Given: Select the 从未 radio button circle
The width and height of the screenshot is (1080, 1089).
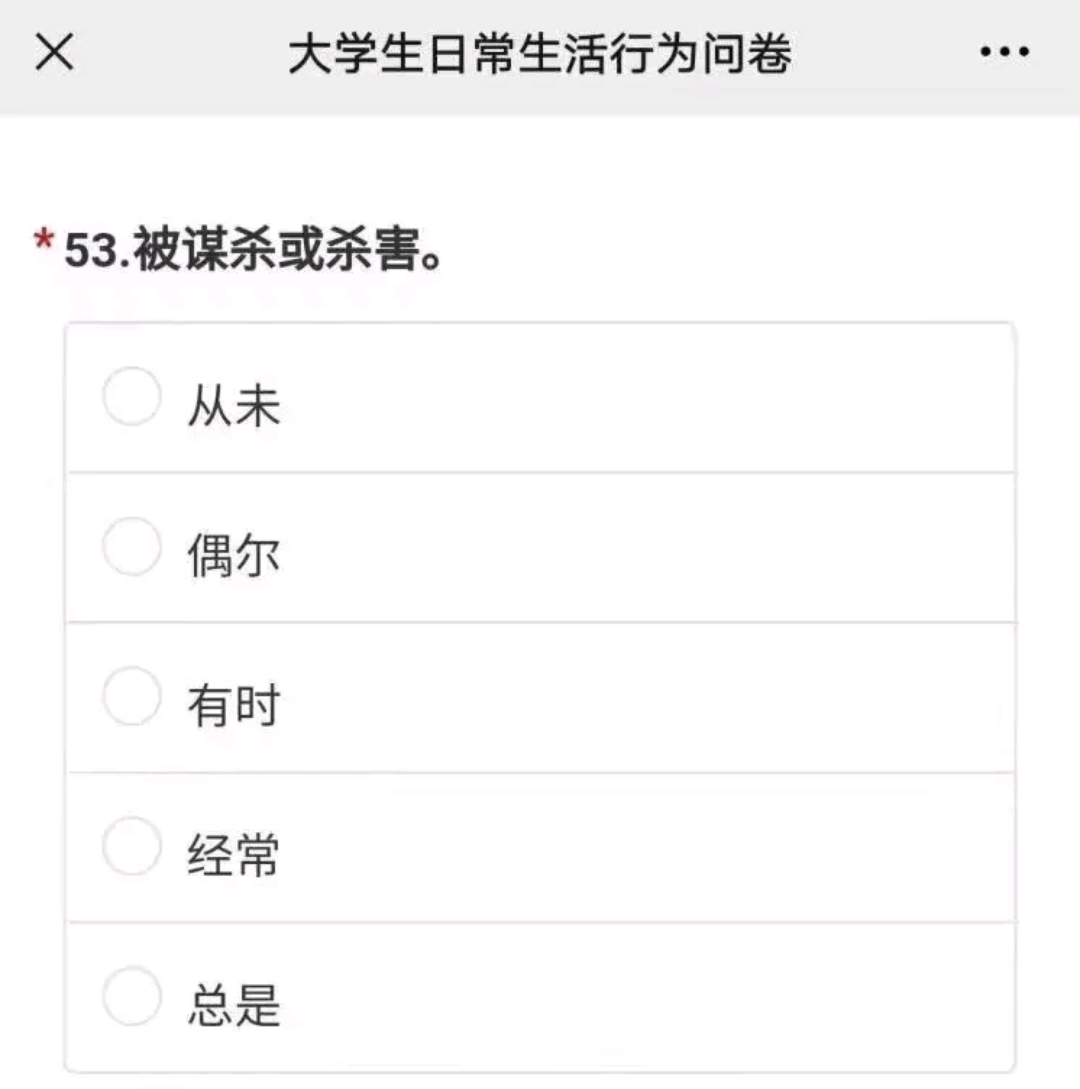Looking at the screenshot, I should (x=131, y=397).
